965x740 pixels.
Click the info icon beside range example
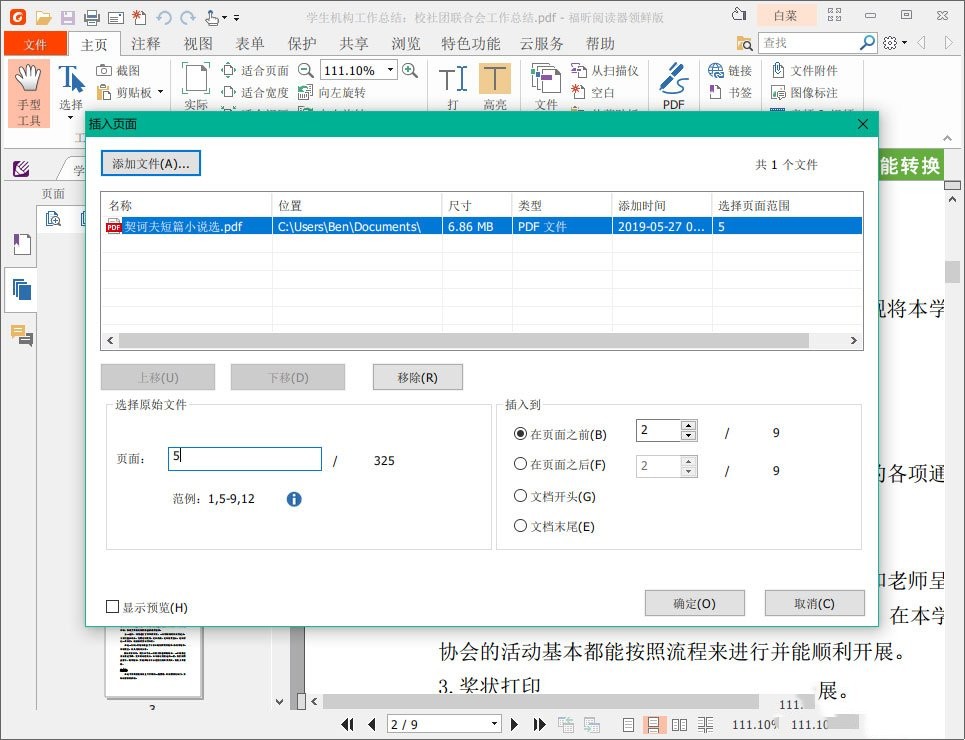click(294, 499)
